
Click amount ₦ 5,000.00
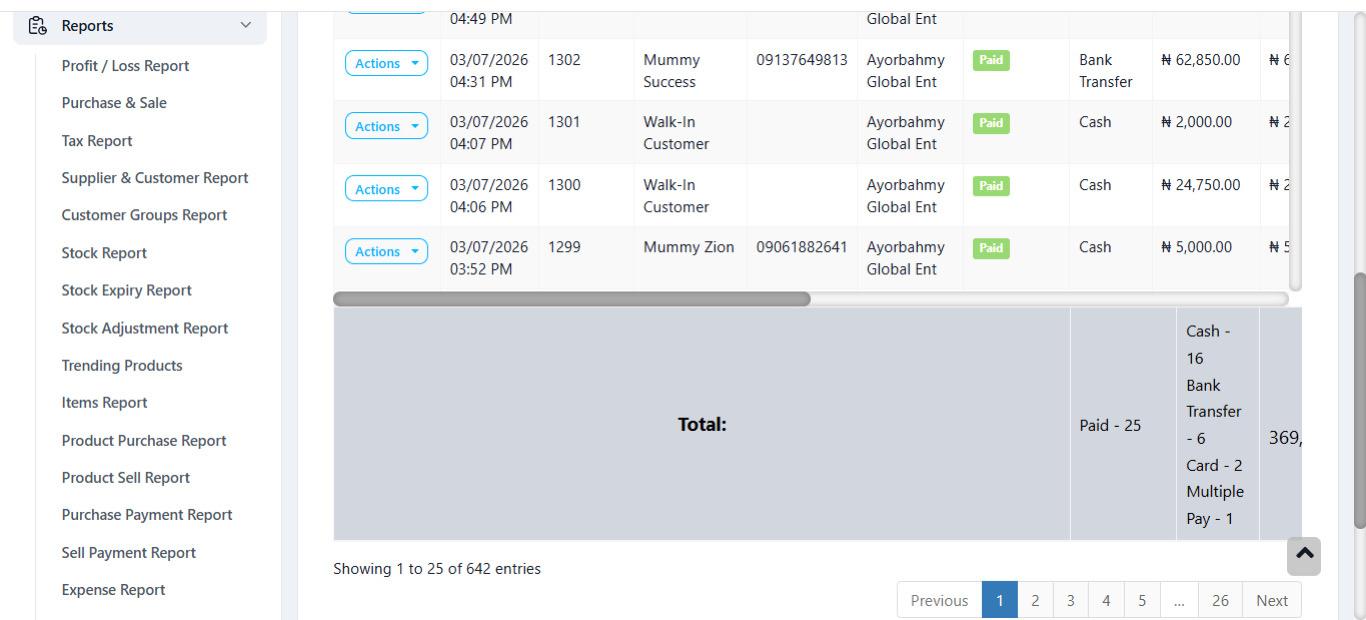1196,247
